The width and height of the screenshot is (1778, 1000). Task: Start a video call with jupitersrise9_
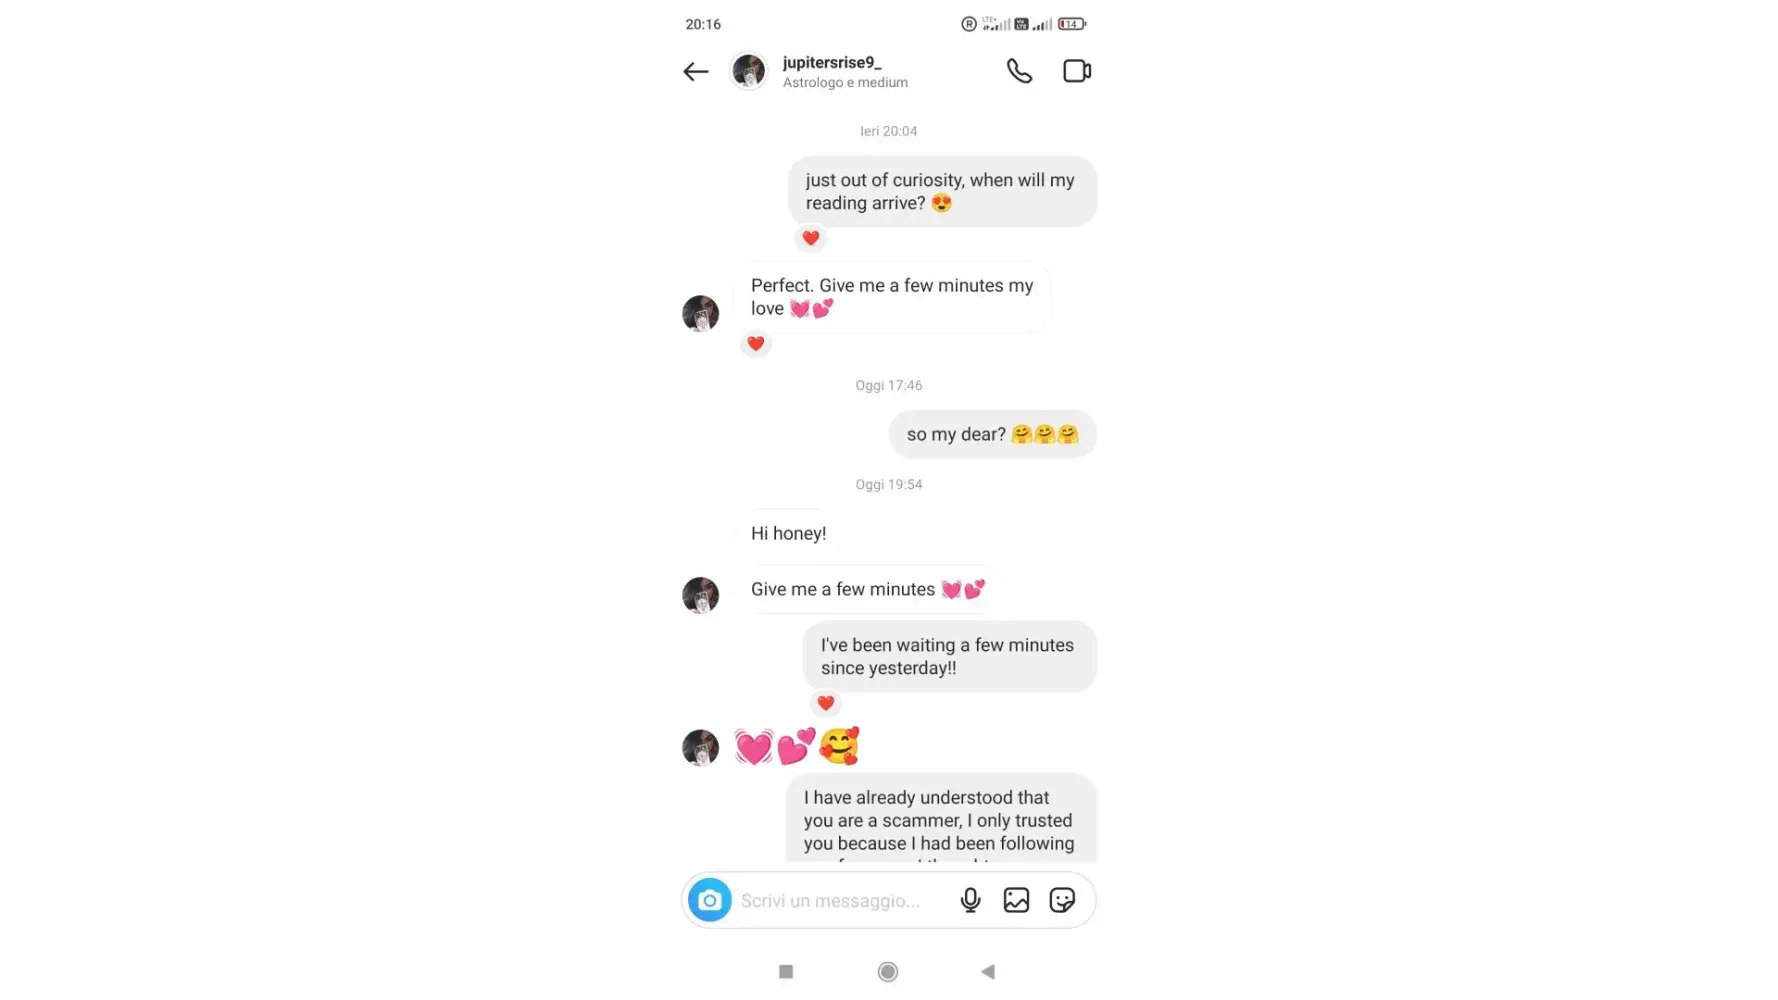click(x=1077, y=71)
